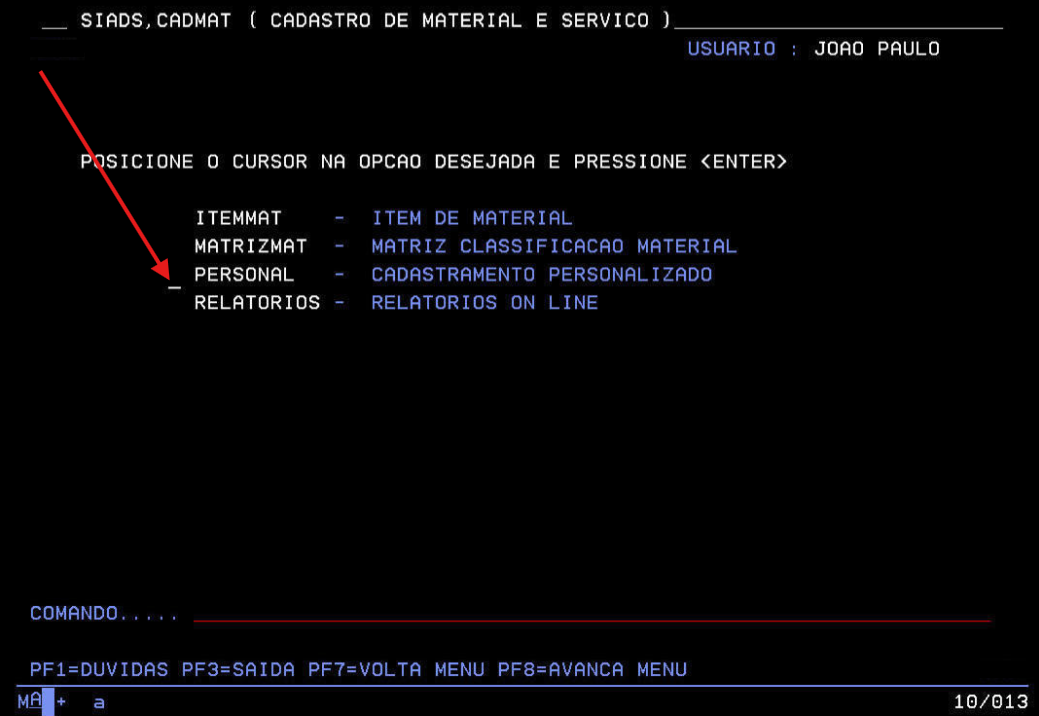
Task: Click the white underscore cursor beside the options
Action: coord(175,286)
